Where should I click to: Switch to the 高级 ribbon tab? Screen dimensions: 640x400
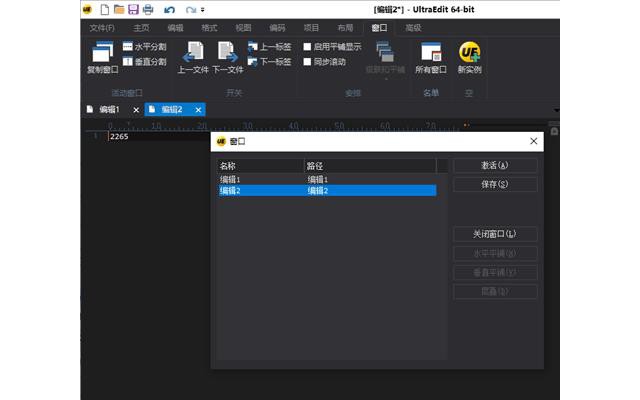point(413,28)
